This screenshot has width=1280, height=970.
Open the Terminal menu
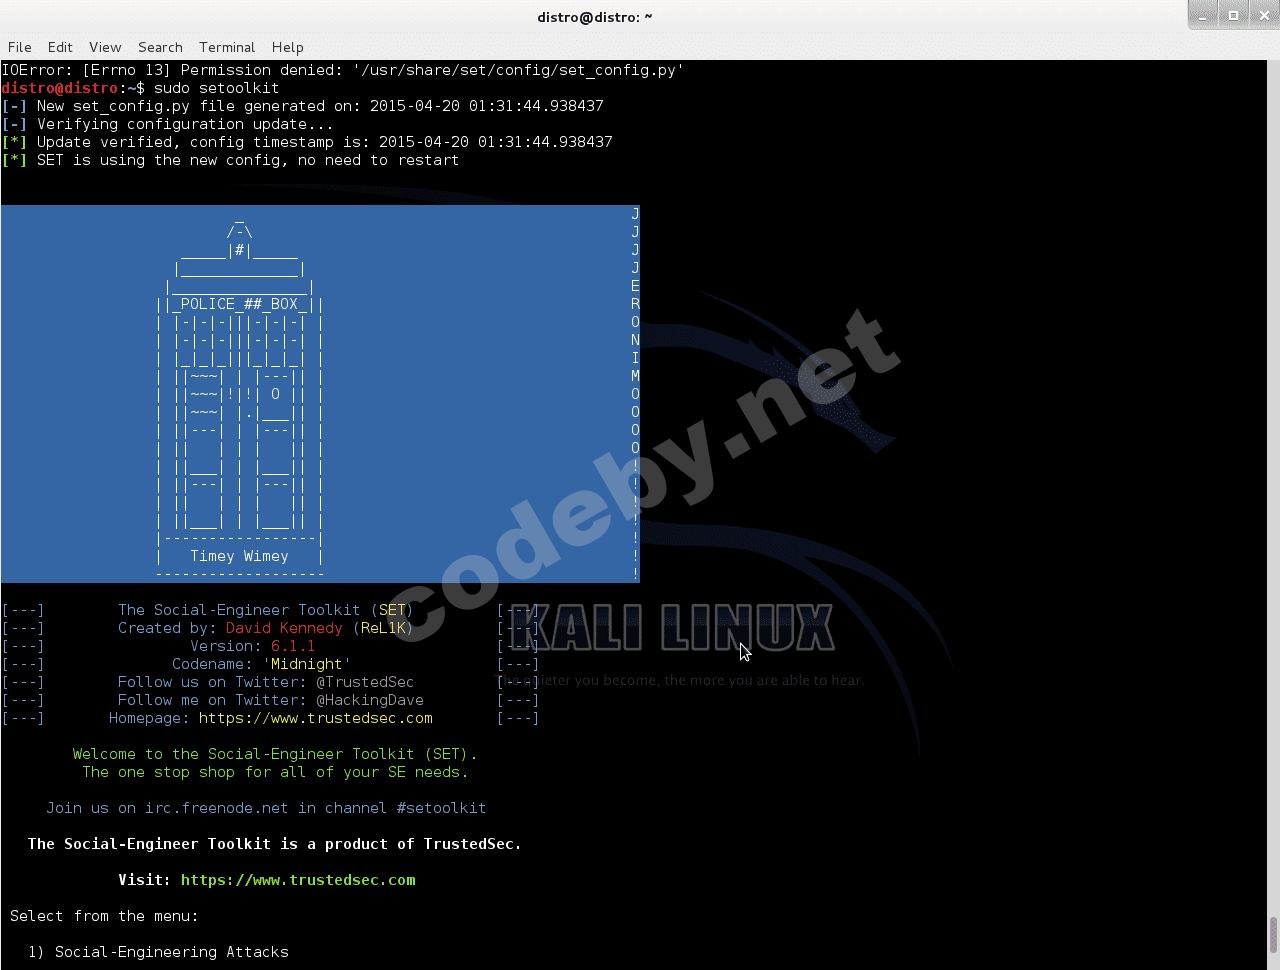[227, 47]
